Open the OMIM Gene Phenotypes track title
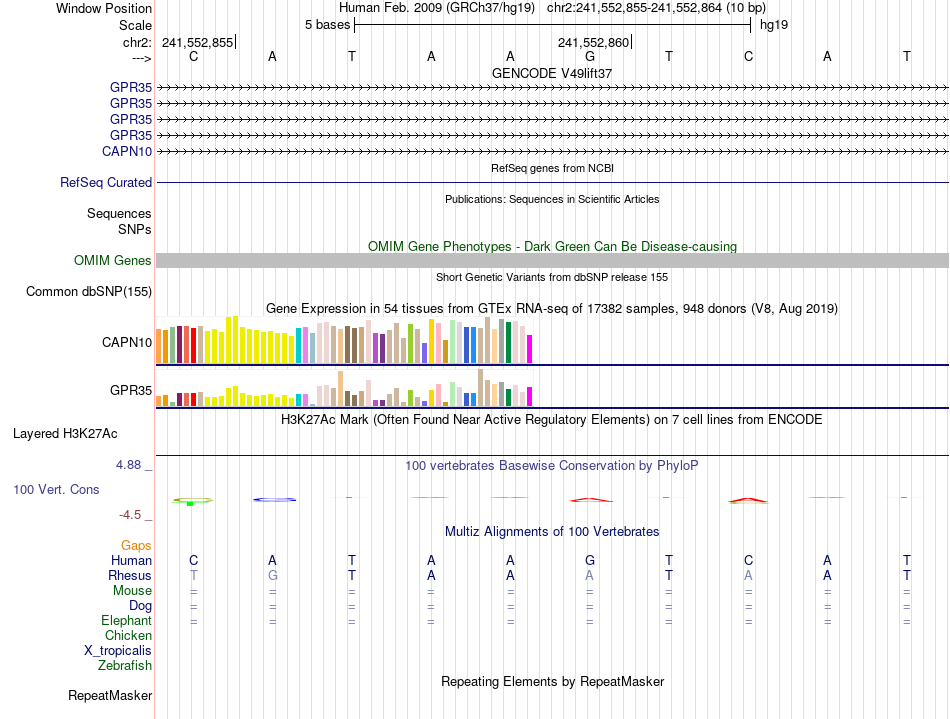 (552, 247)
